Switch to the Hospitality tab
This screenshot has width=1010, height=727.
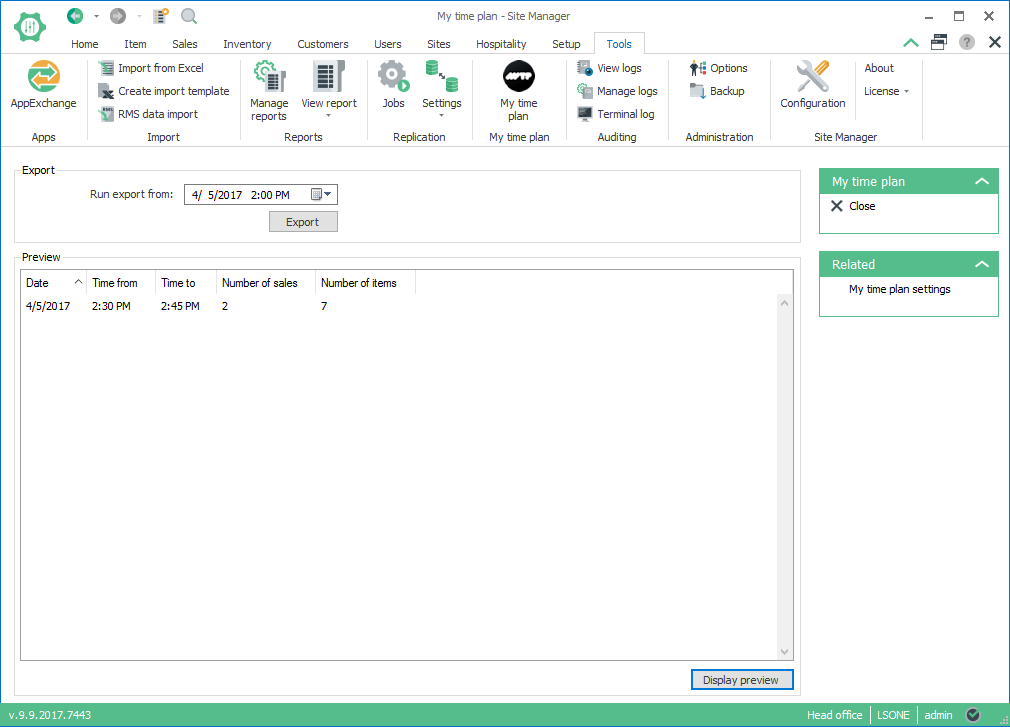(x=501, y=44)
